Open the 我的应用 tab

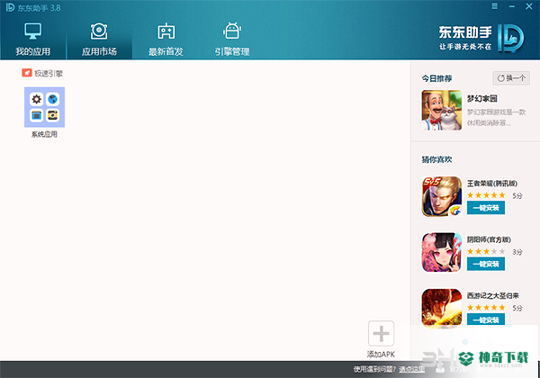click(33, 39)
